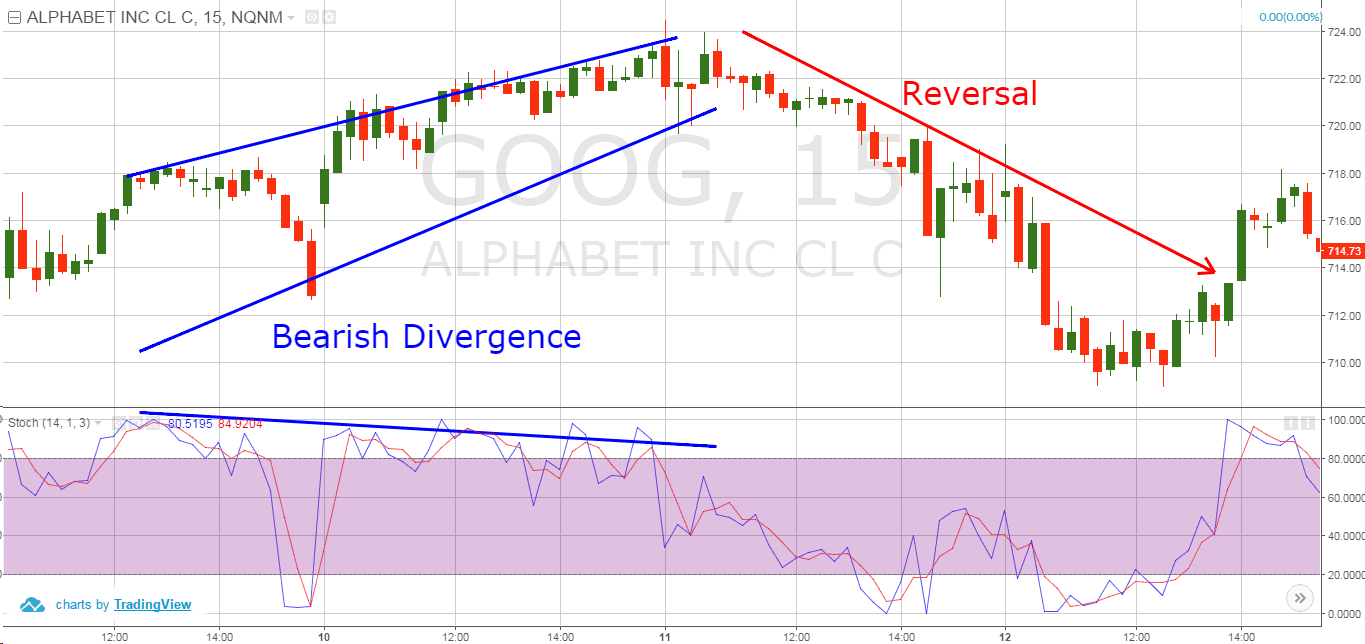1365x644 pixels.
Task: Click the eye icon beside the Stoch indicator
Action: [119, 424]
